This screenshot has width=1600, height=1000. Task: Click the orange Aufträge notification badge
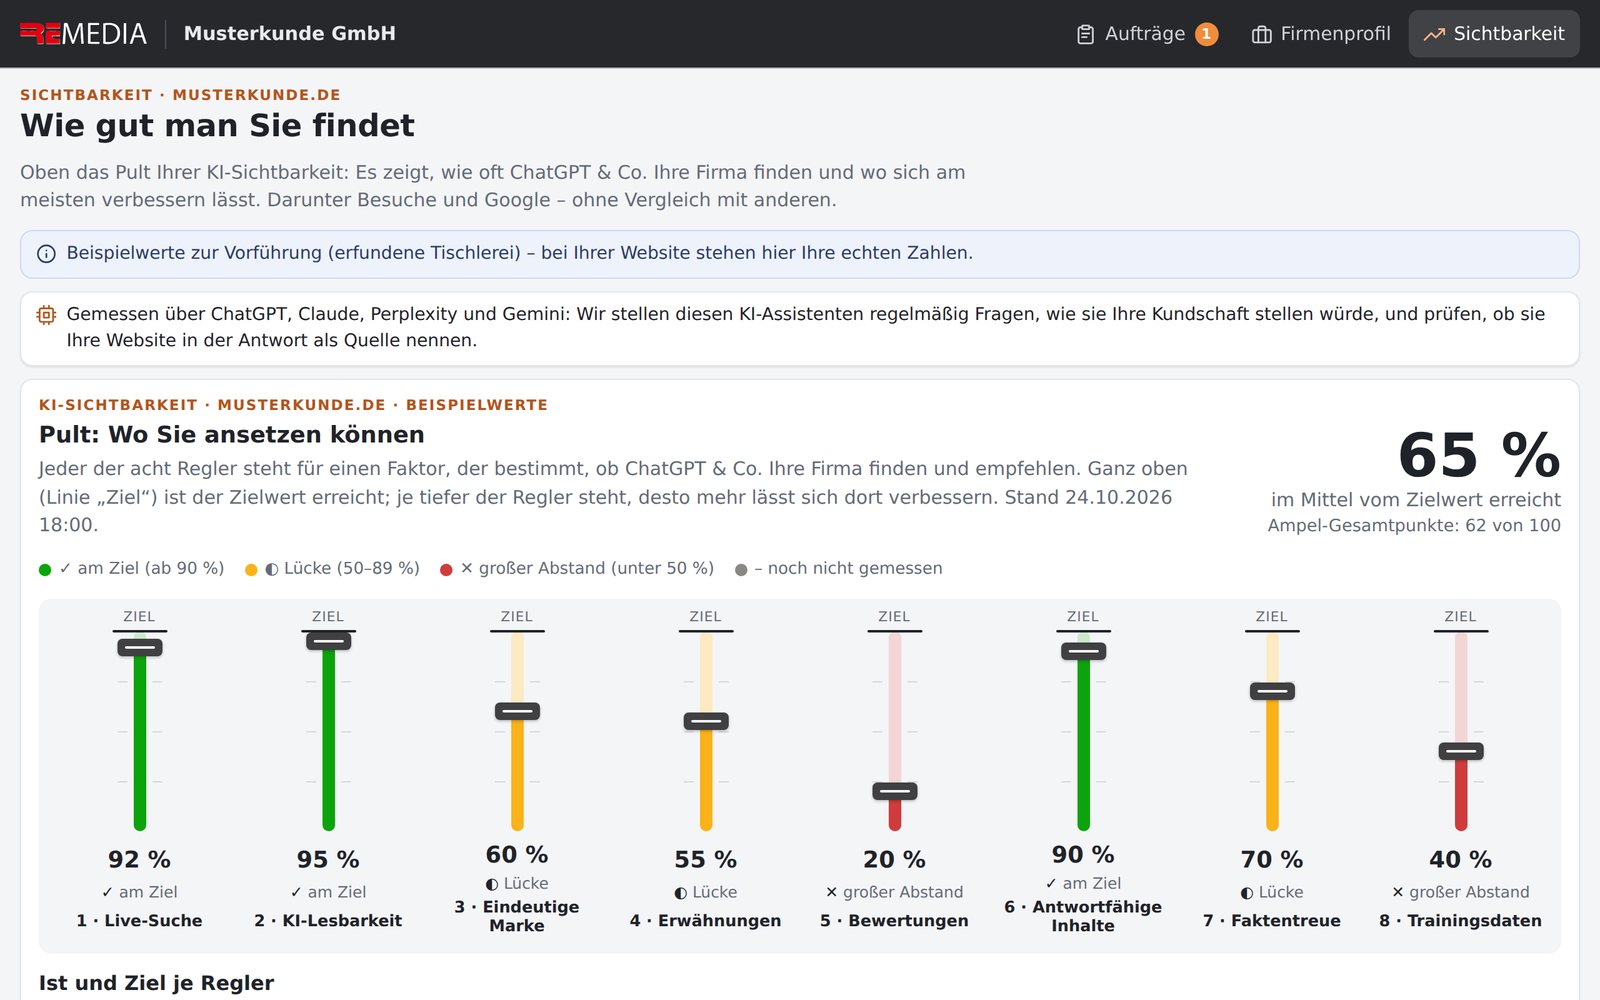click(x=1206, y=34)
